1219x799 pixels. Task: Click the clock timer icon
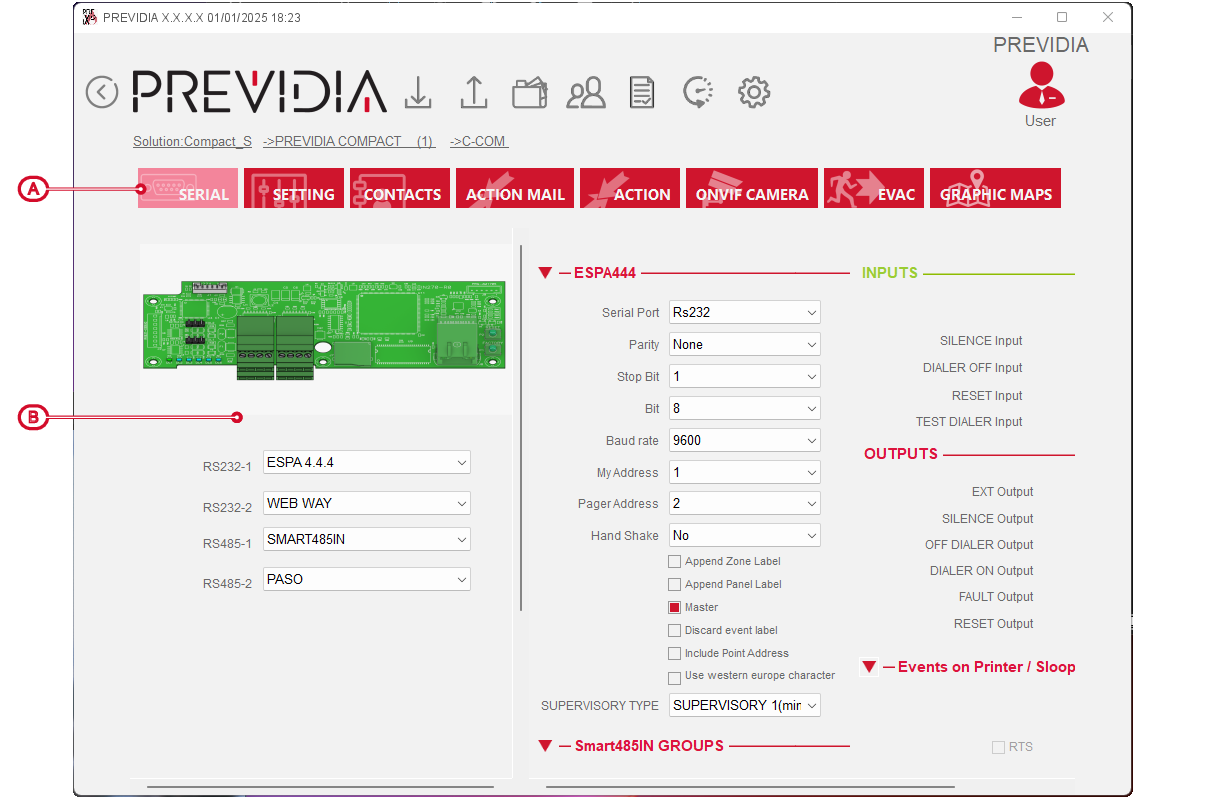tap(697, 92)
